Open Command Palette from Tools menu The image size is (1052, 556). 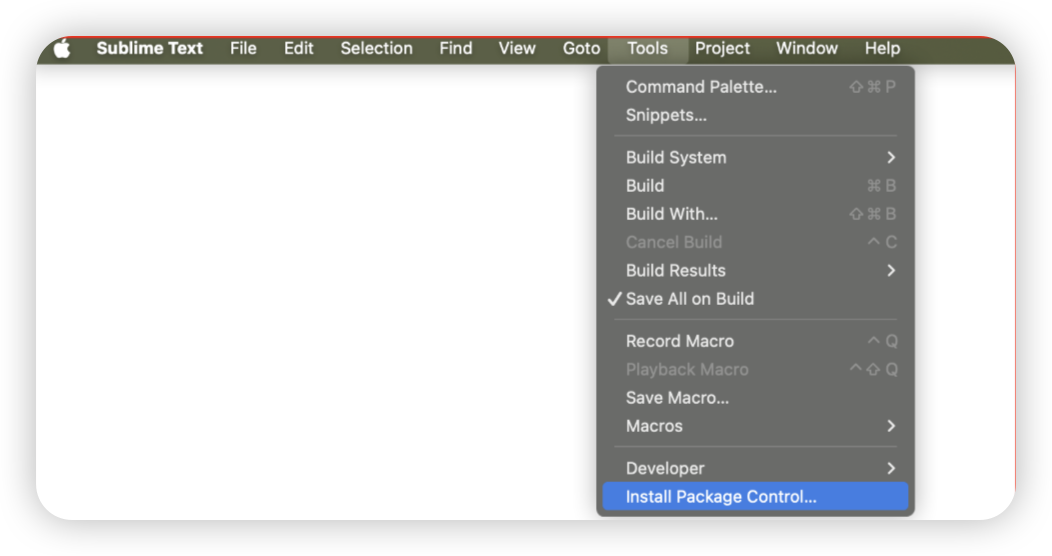[x=755, y=87]
